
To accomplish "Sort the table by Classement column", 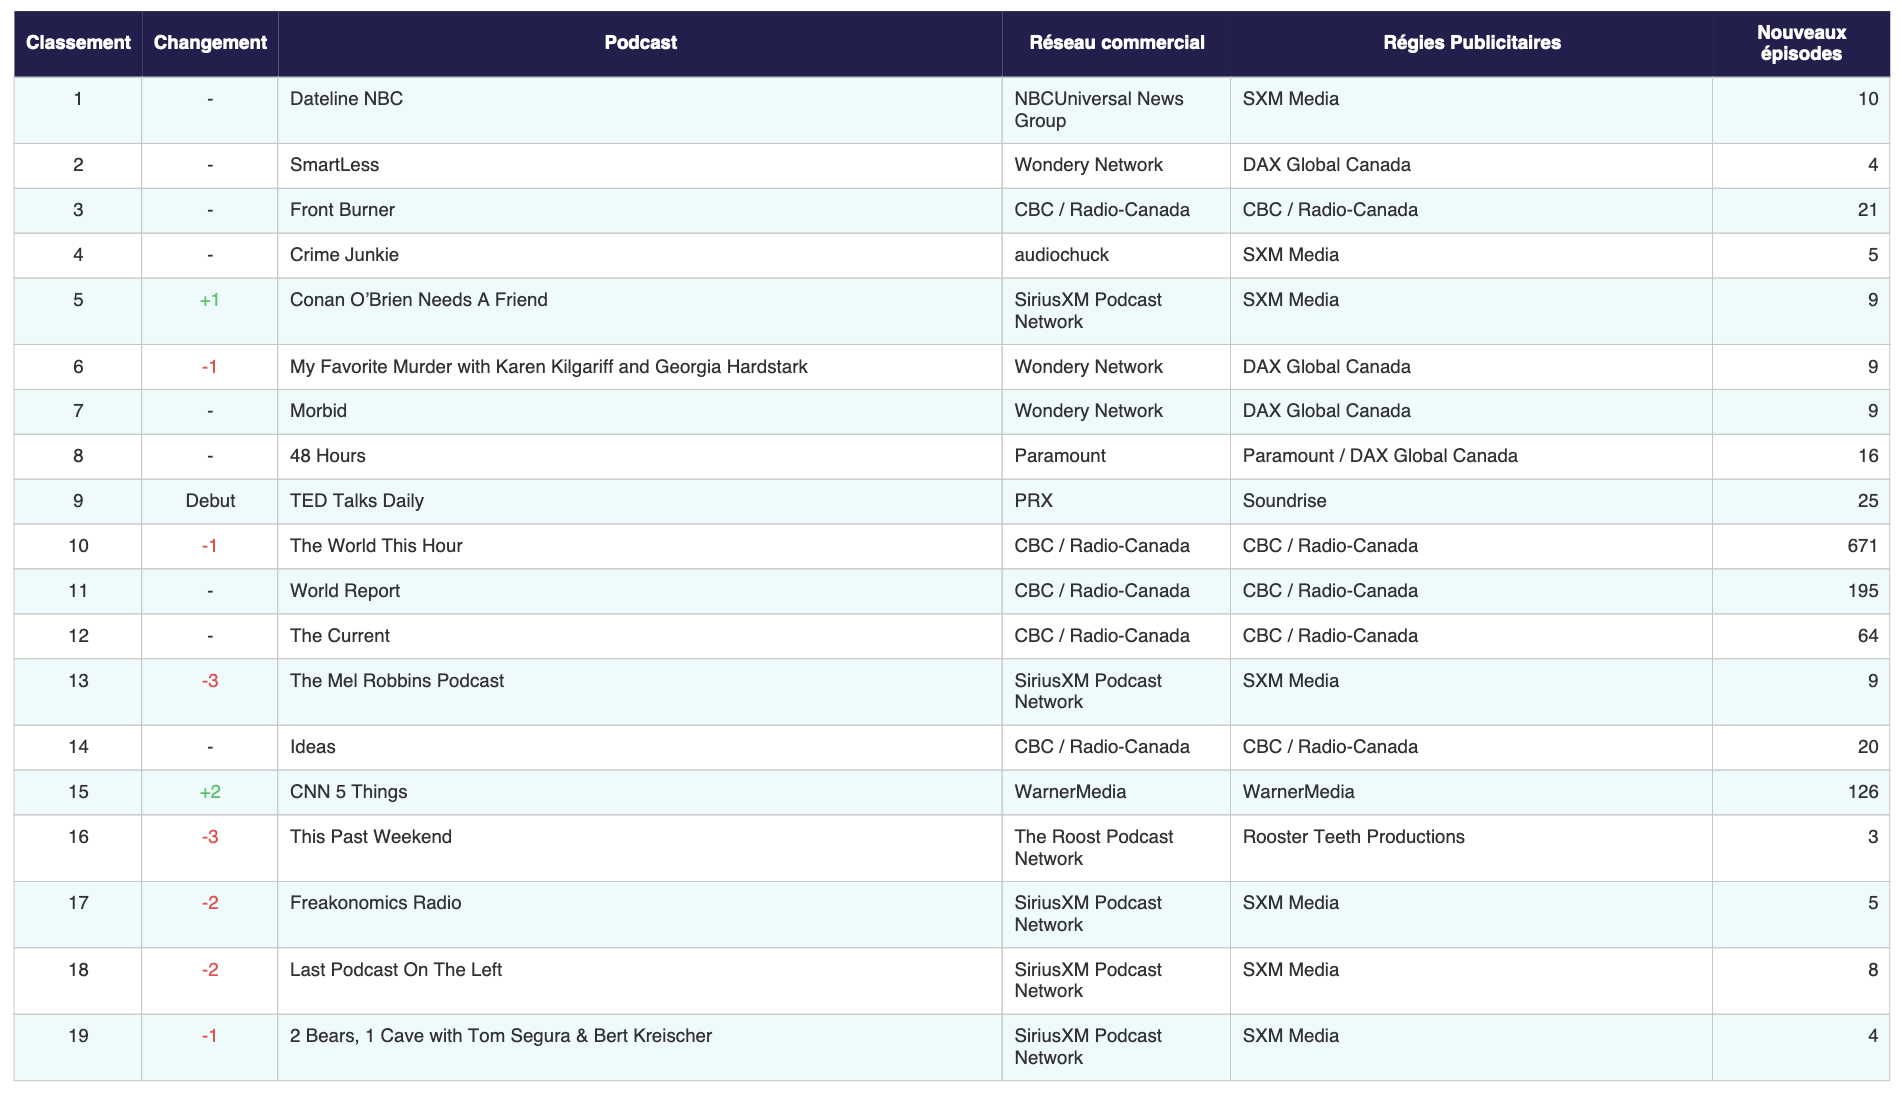I will click(79, 42).
